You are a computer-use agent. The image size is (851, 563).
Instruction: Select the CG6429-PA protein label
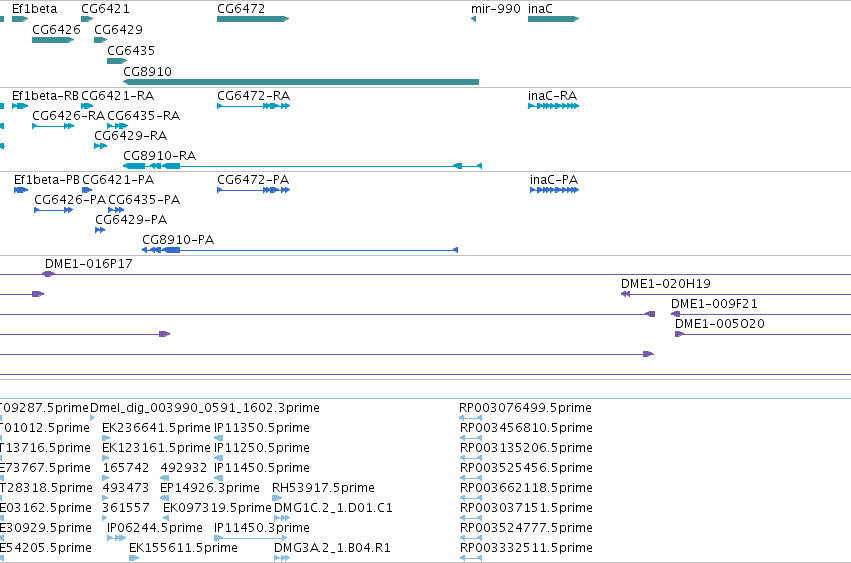point(131,220)
